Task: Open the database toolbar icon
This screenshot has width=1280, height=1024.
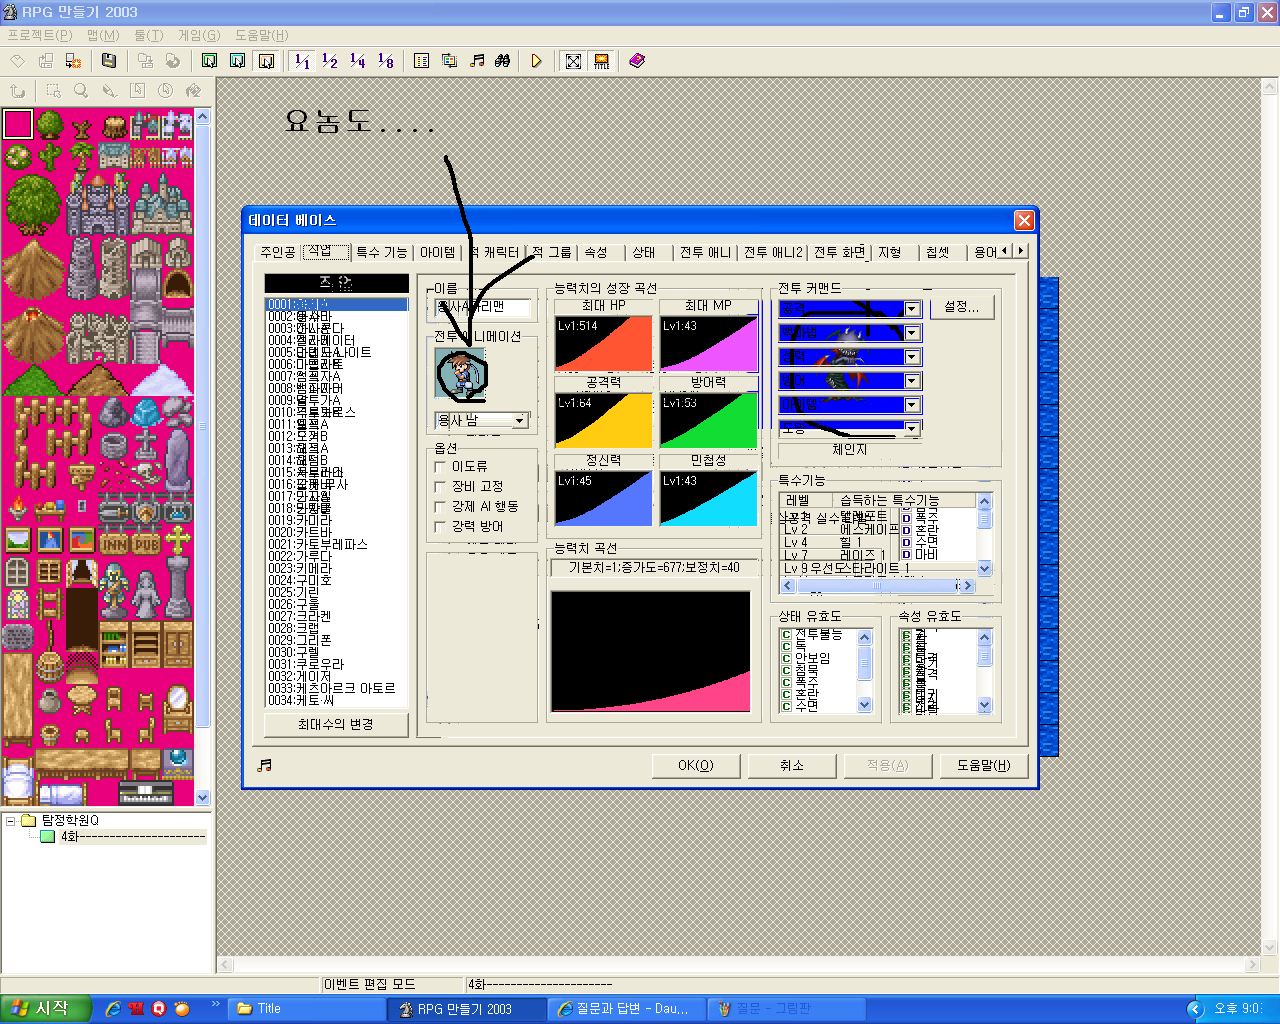Action: (x=422, y=61)
